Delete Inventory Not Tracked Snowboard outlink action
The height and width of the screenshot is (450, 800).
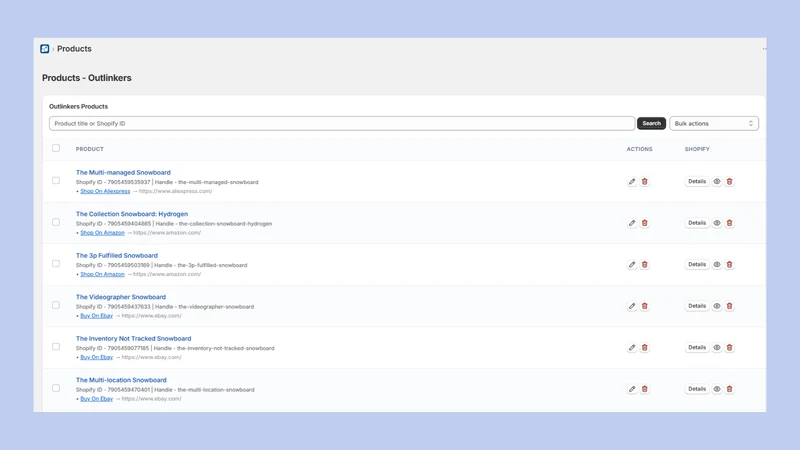[644, 347]
